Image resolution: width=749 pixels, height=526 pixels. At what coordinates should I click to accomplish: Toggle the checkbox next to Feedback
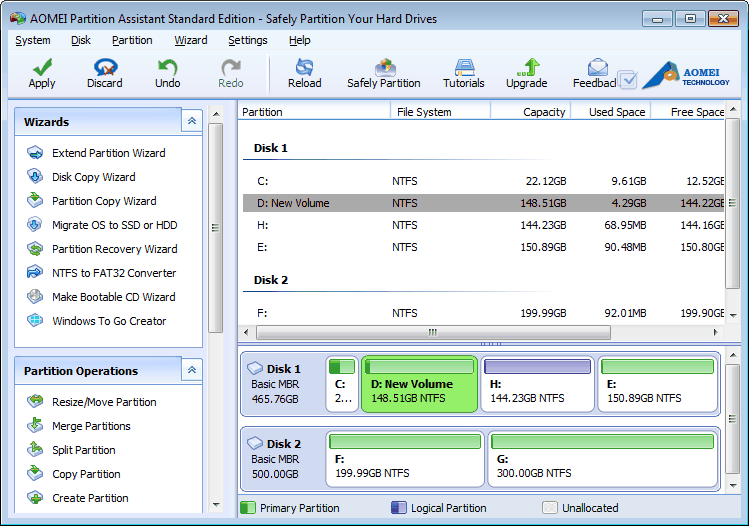tap(627, 80)
